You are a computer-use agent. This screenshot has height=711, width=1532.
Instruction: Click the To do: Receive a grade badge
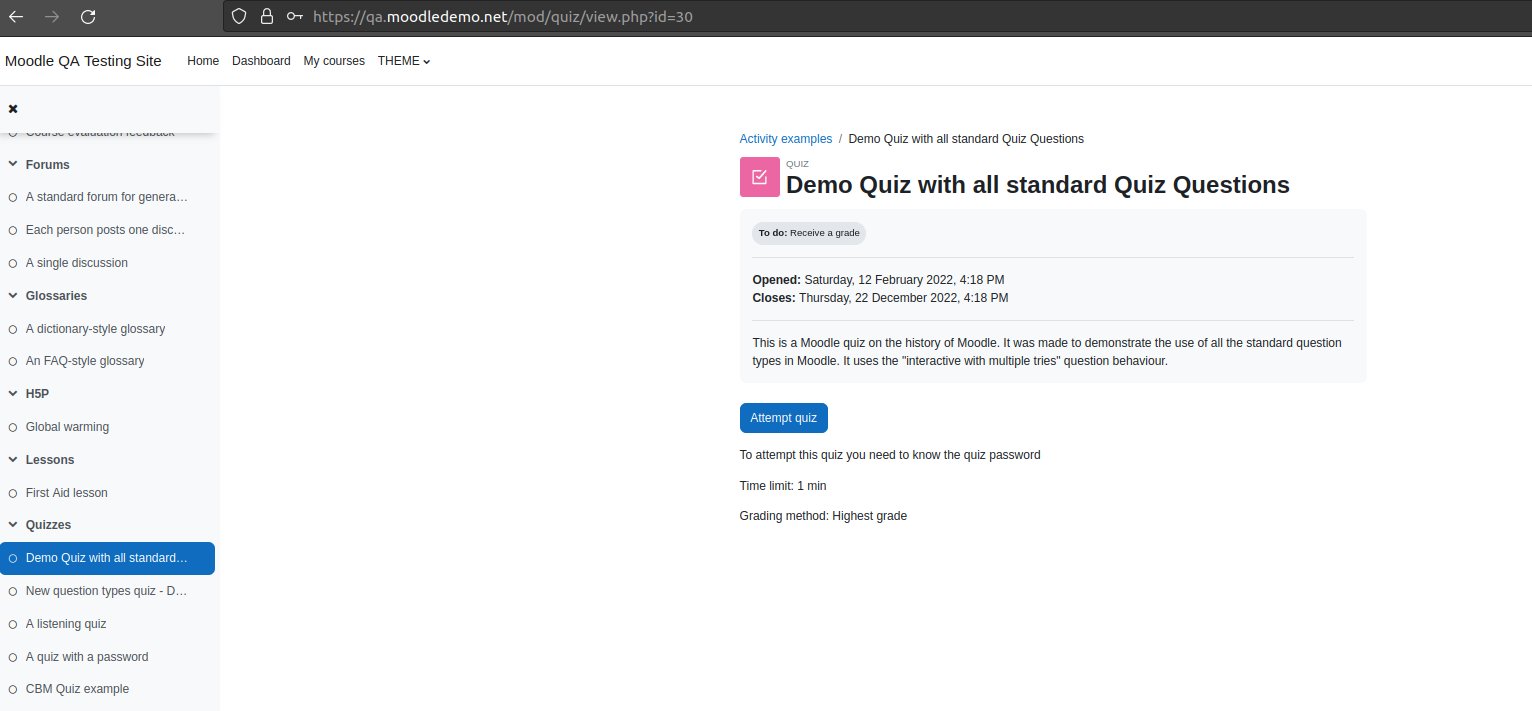click(808, 233)
